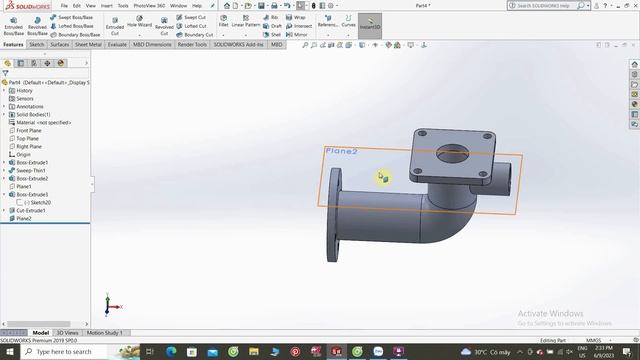Select the Boundary Cut command
The image size is (640, 360).
click(x=195, y=35)
